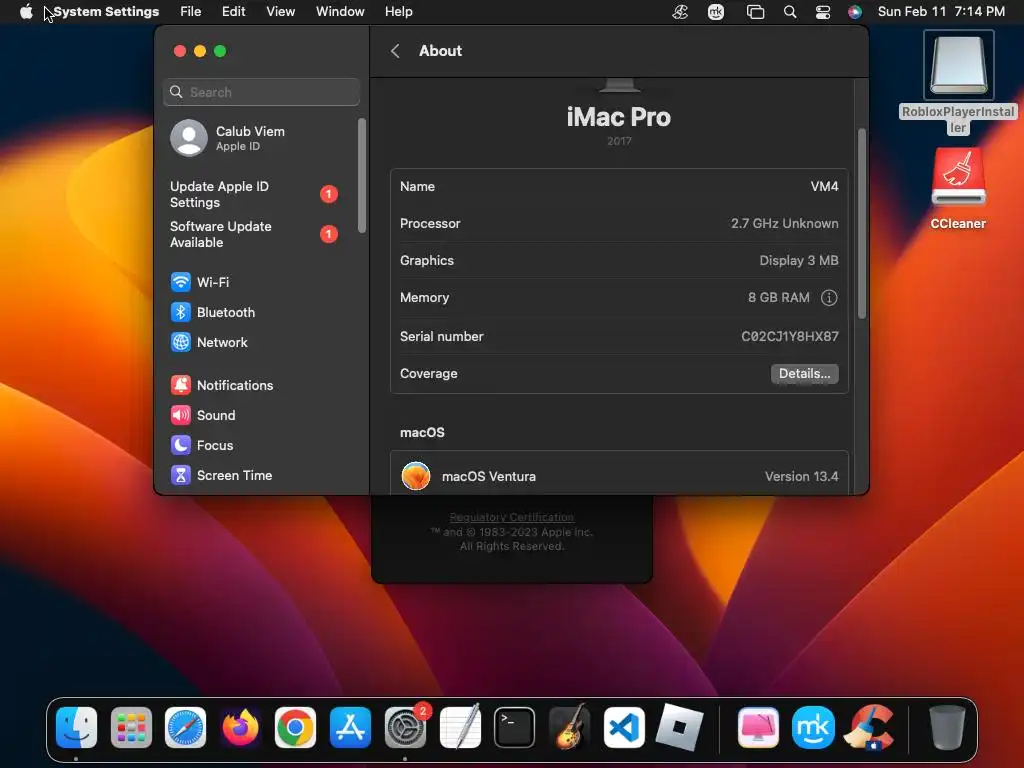1024x768 pixels.
Task: Click the menu bar date and time
Action: [941, 12]
